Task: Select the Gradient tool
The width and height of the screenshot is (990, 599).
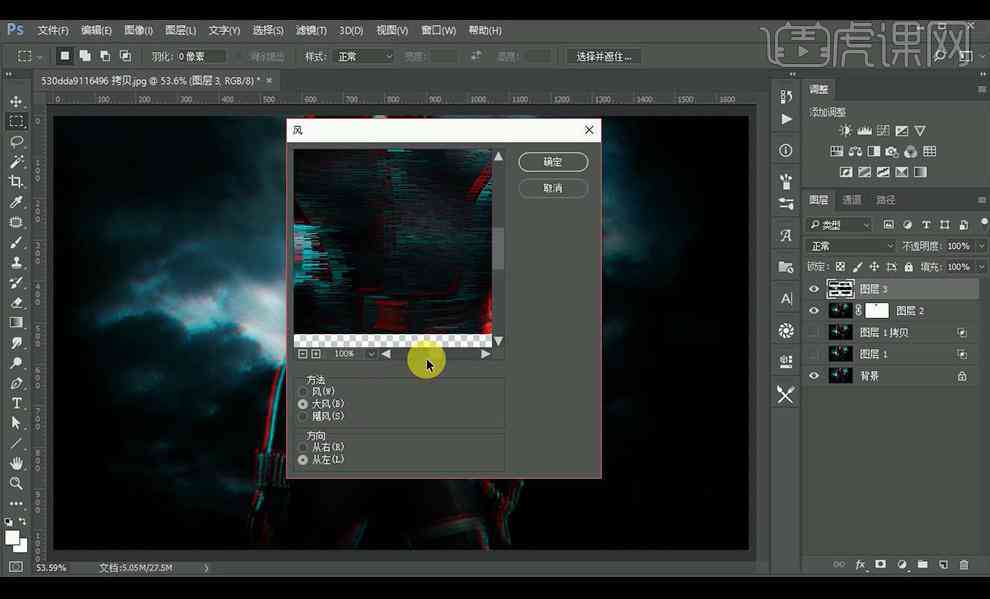Action: pos(16,323)
